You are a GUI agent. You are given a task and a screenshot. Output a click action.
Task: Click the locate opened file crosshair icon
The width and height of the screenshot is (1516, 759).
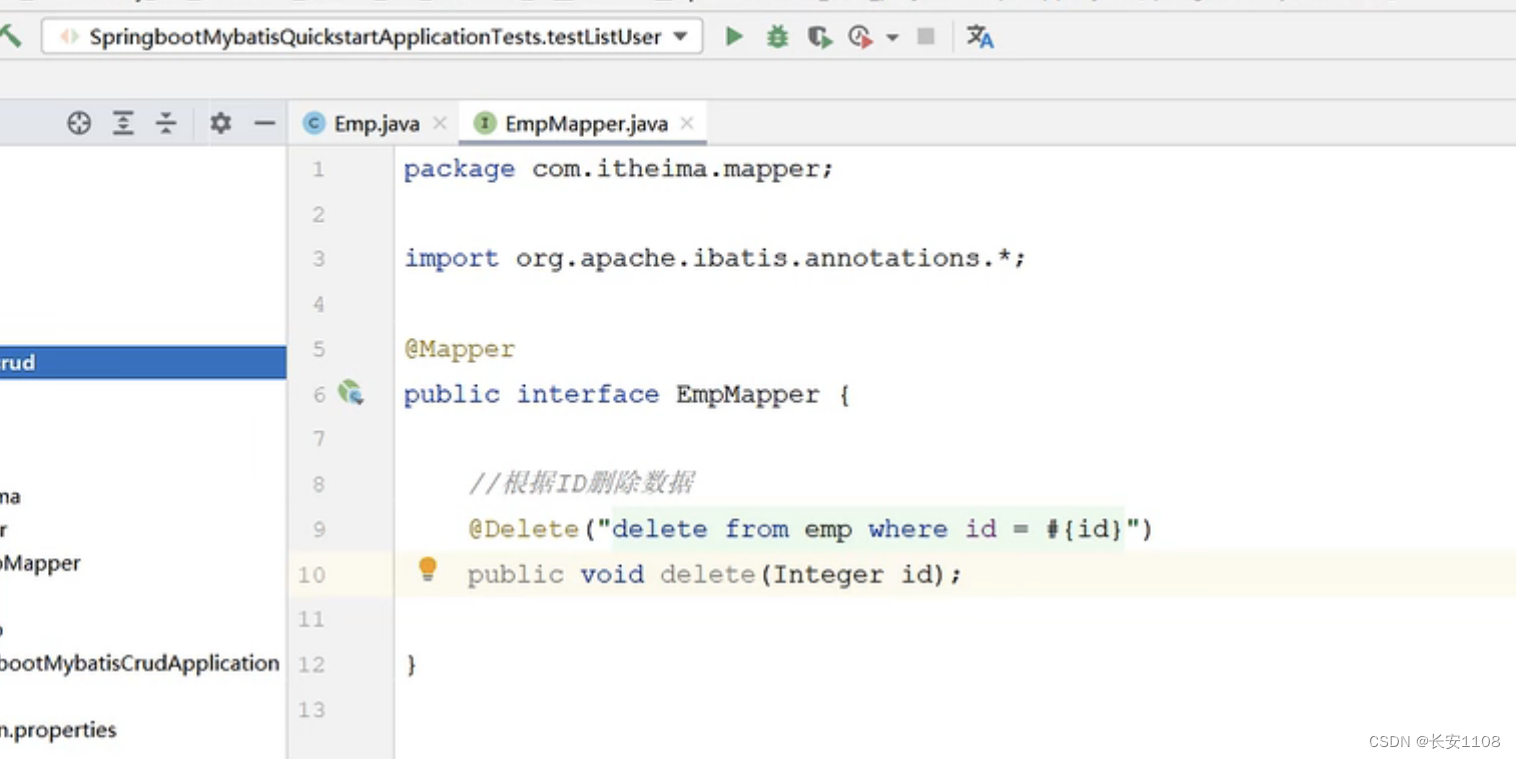79,123
